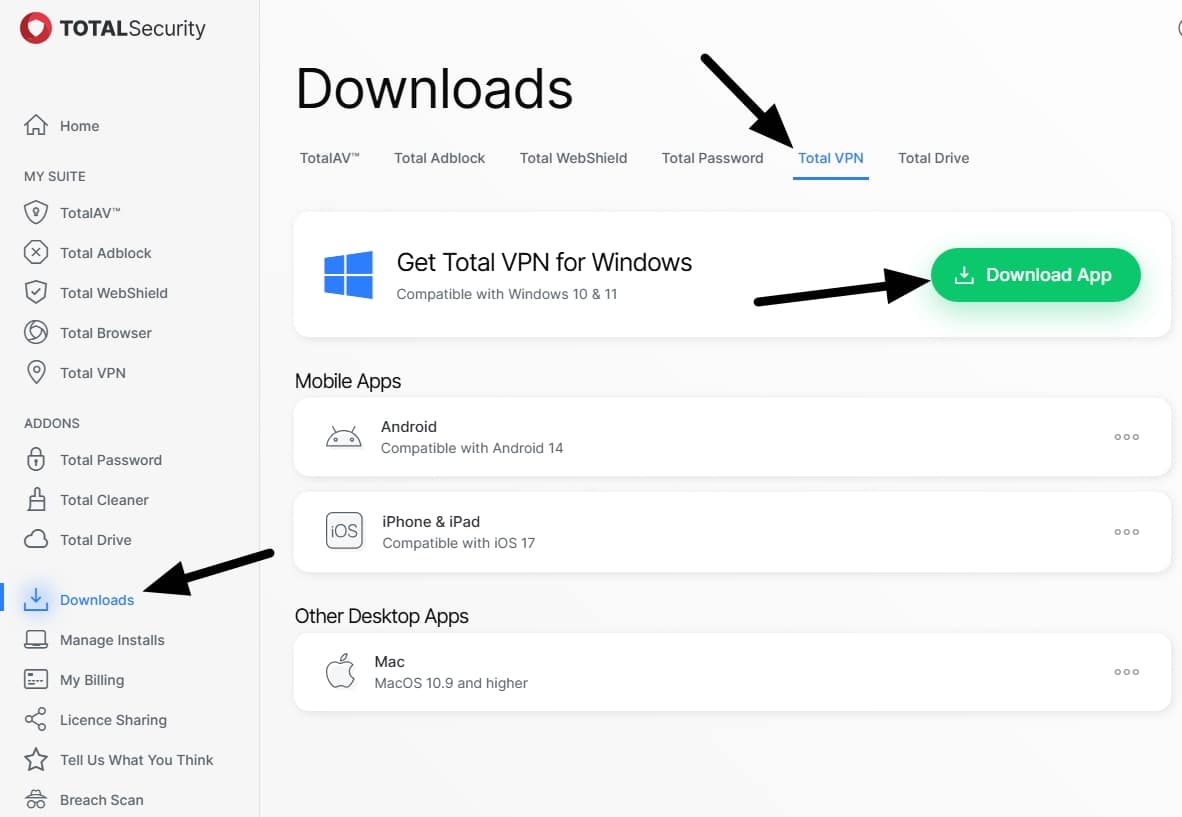Image resolution: width=1182 pixels, height=817 pixels.
Task: Click 'MacOS 10.9 and higher' text
Action: tap(451, 683)
